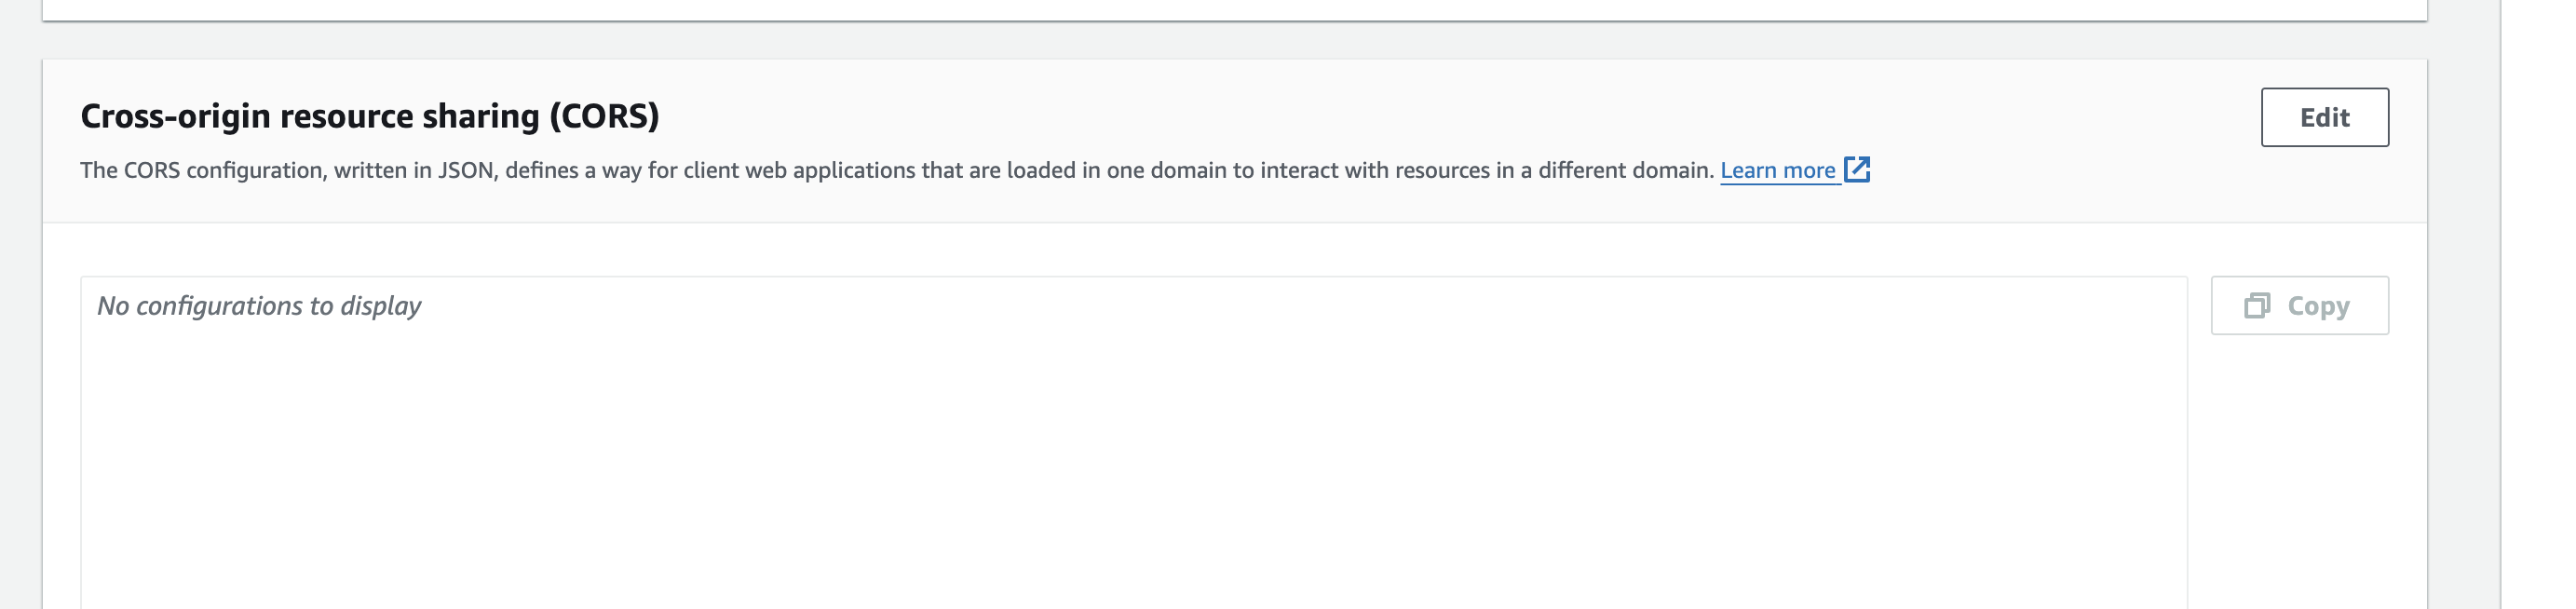The image size is (2576, 609).
Task: Click the '(CORS)' abbreviation in the heading
Action: [605, 116]
